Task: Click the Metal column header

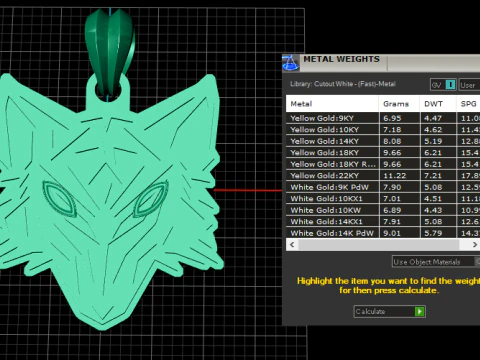Action: click(332, 104)
